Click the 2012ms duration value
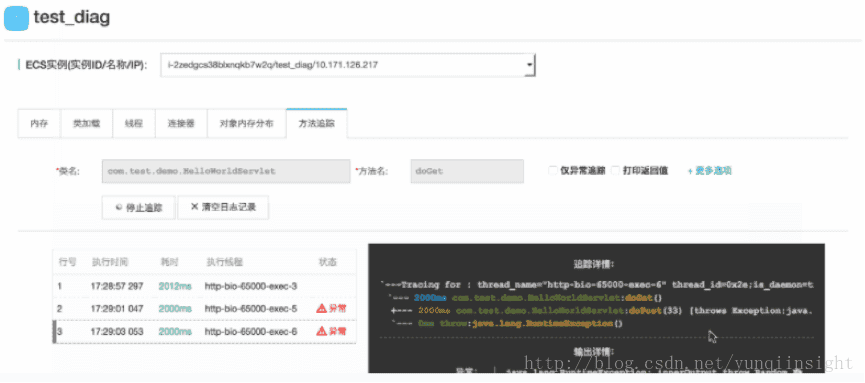865x383 pixels. click(175, 286)
